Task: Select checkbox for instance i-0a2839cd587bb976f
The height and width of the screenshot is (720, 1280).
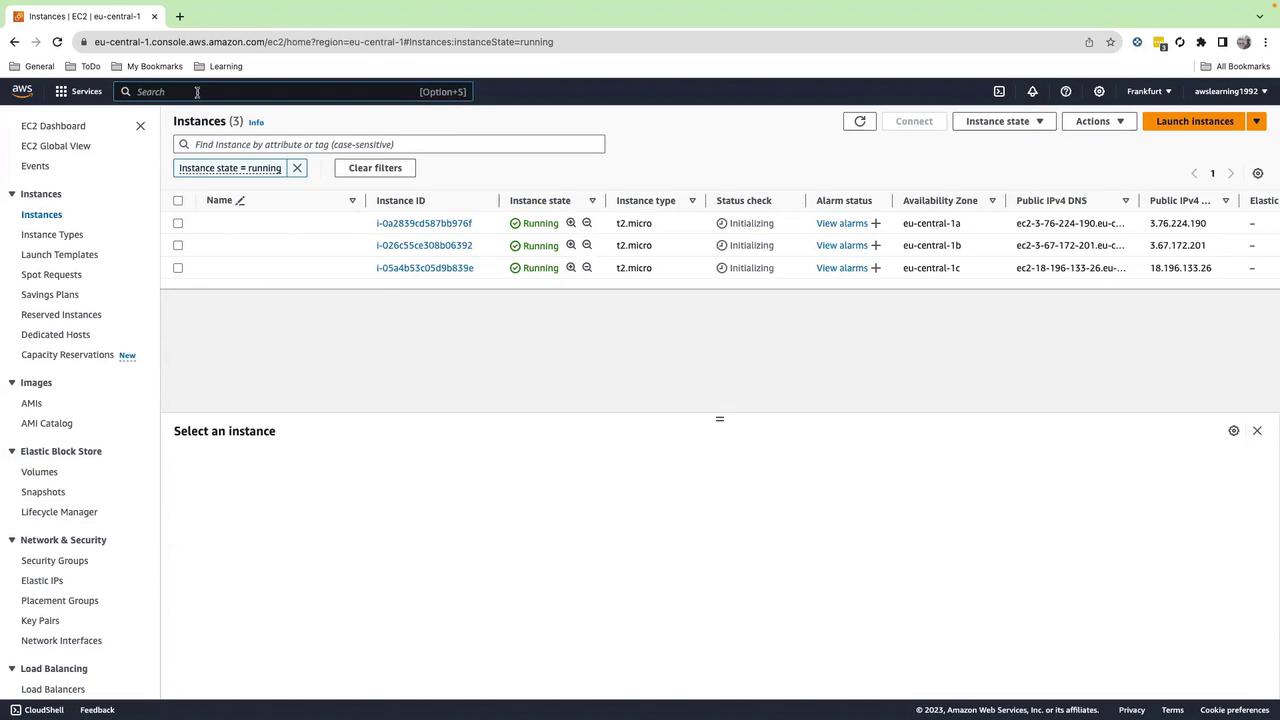Action: [x=178, y=223]
